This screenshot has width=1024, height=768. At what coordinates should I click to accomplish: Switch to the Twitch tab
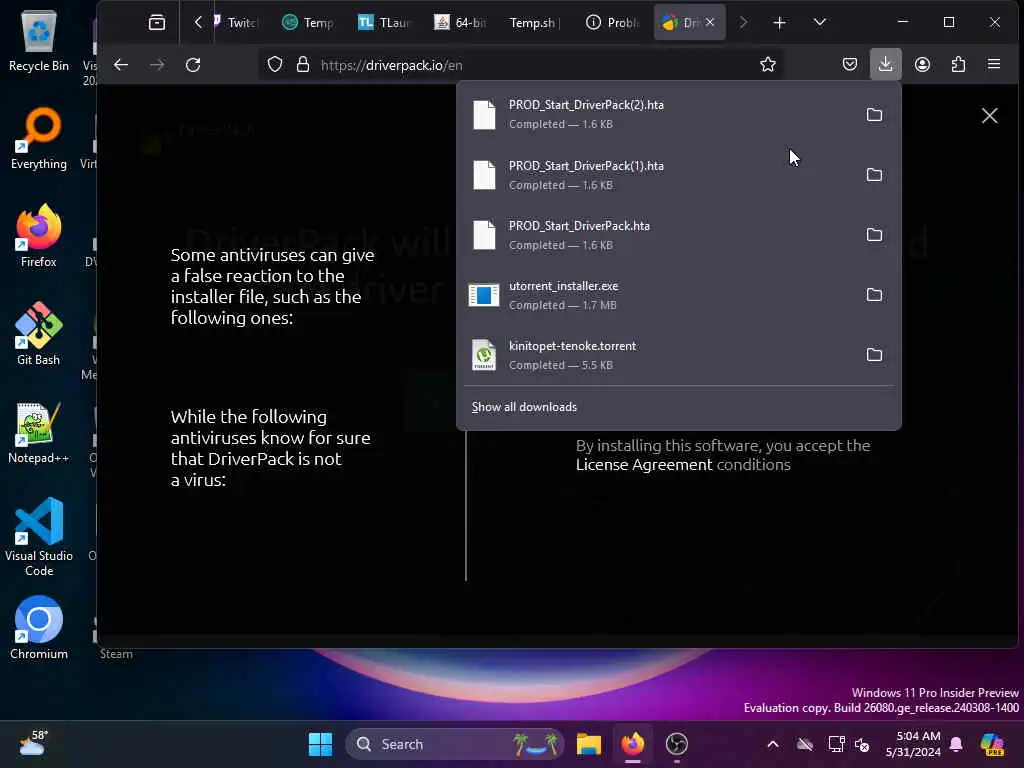(x=237, y=23)
